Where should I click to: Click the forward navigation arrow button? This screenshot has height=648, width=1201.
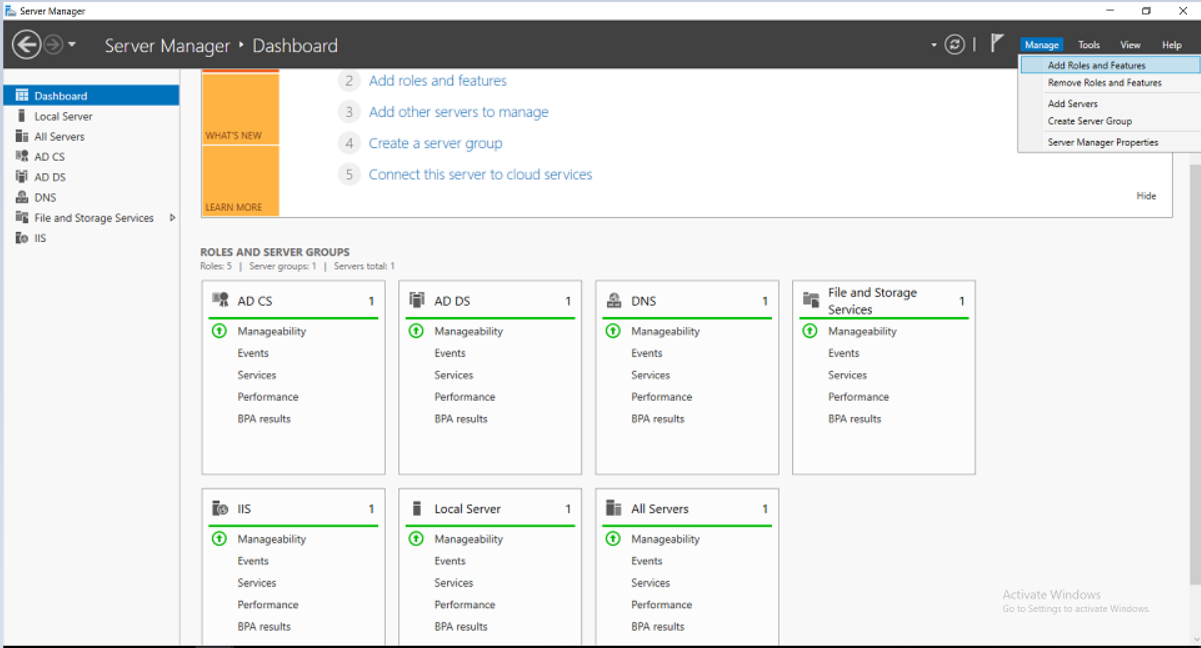point(53,44)
